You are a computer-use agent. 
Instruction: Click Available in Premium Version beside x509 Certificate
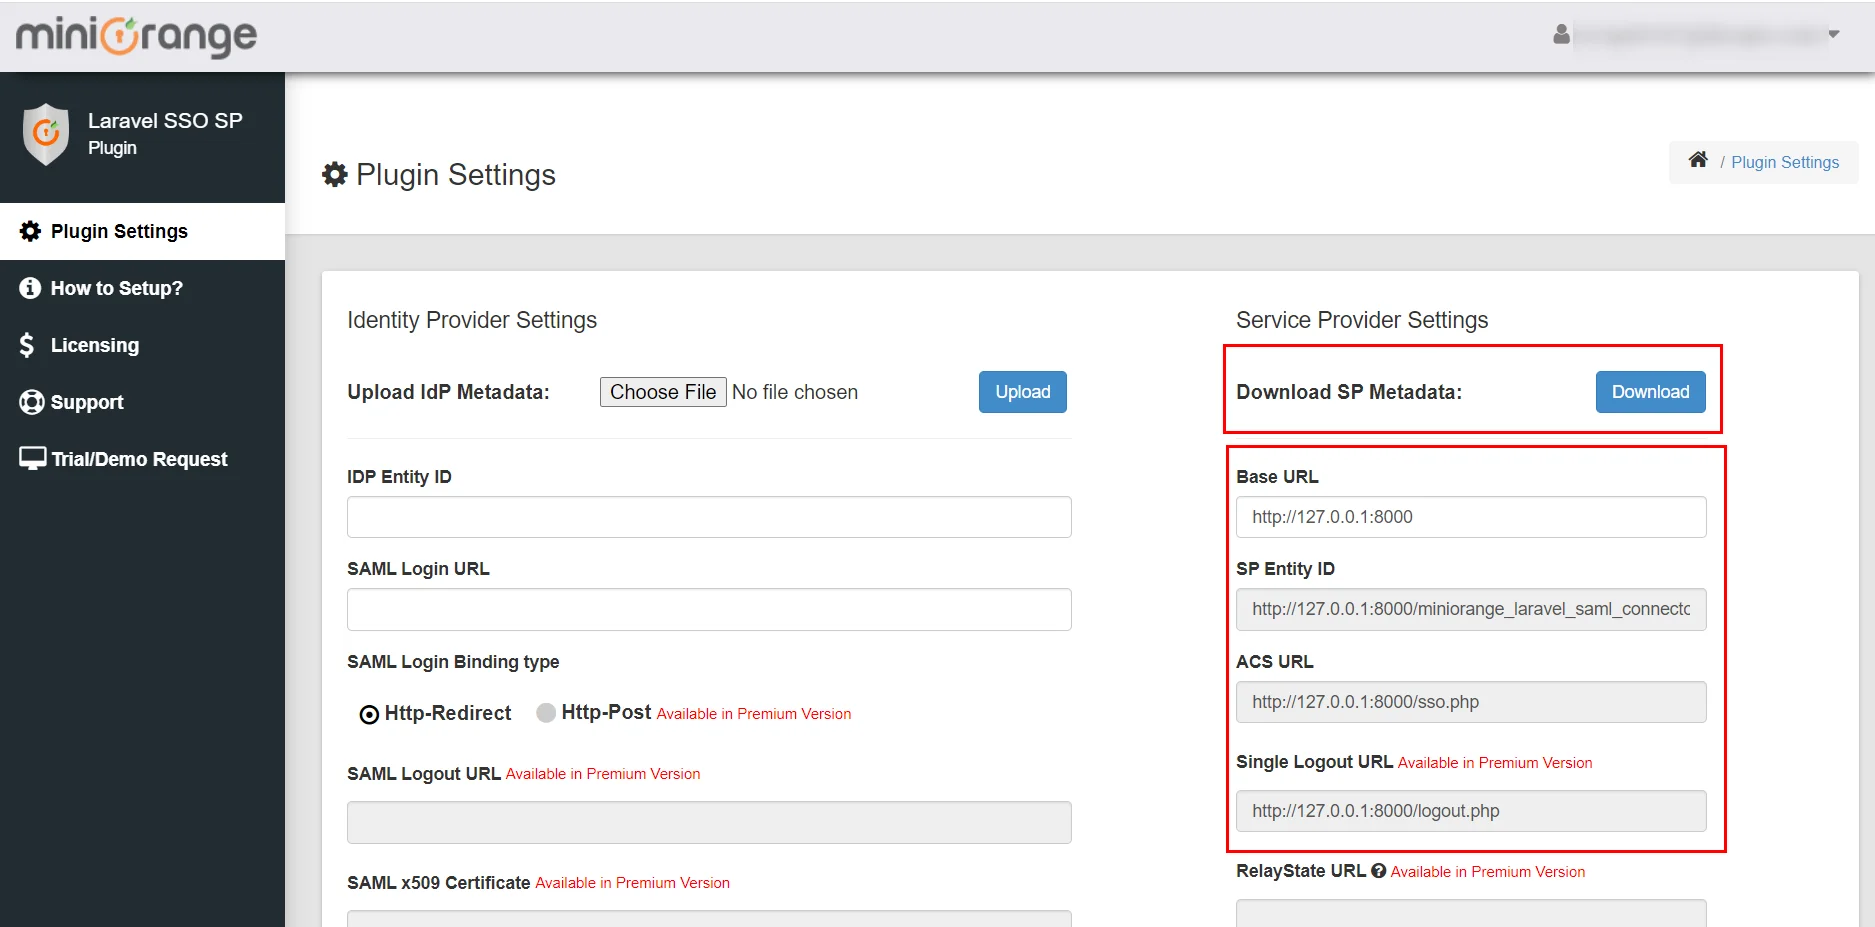[633, 883]
